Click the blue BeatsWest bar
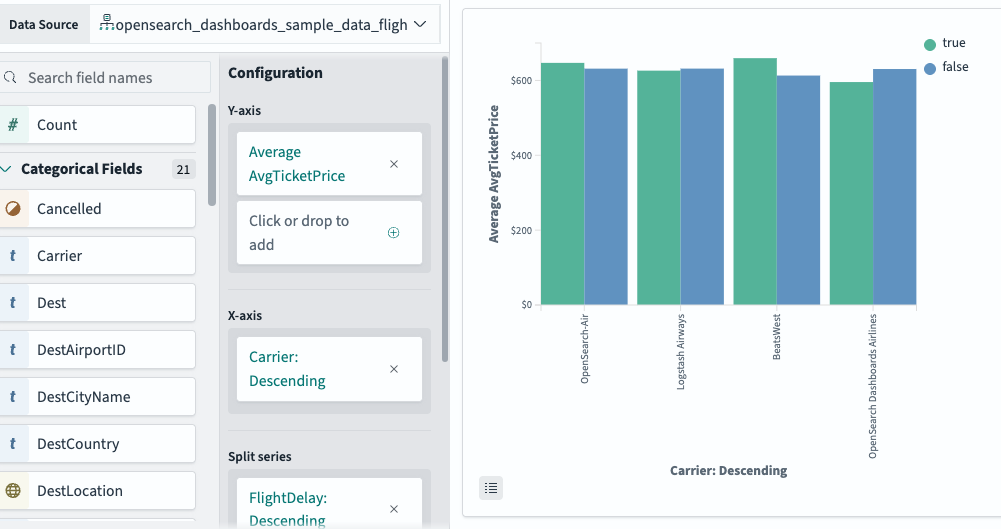The width and height of the screenshot is (1001, 529). point(799,190)
